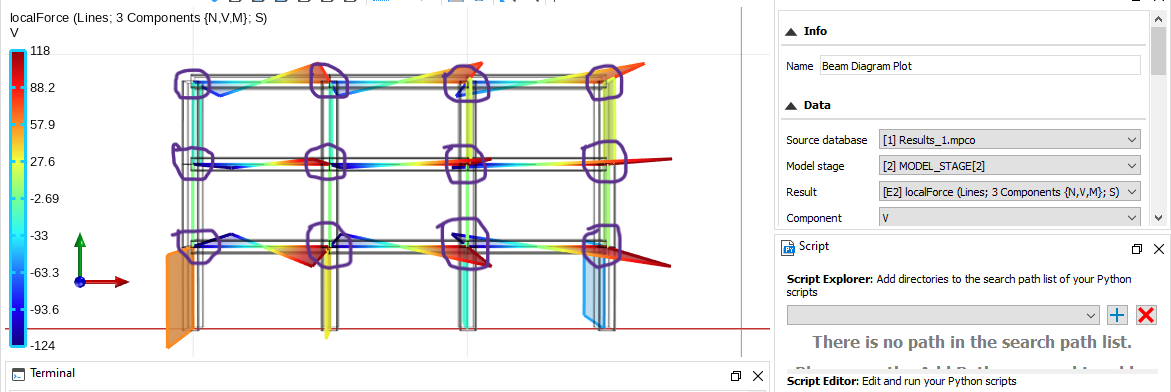Open the Source database dropdown
The height and width of the screenshot is (392, 1171).
(1010, 140)
